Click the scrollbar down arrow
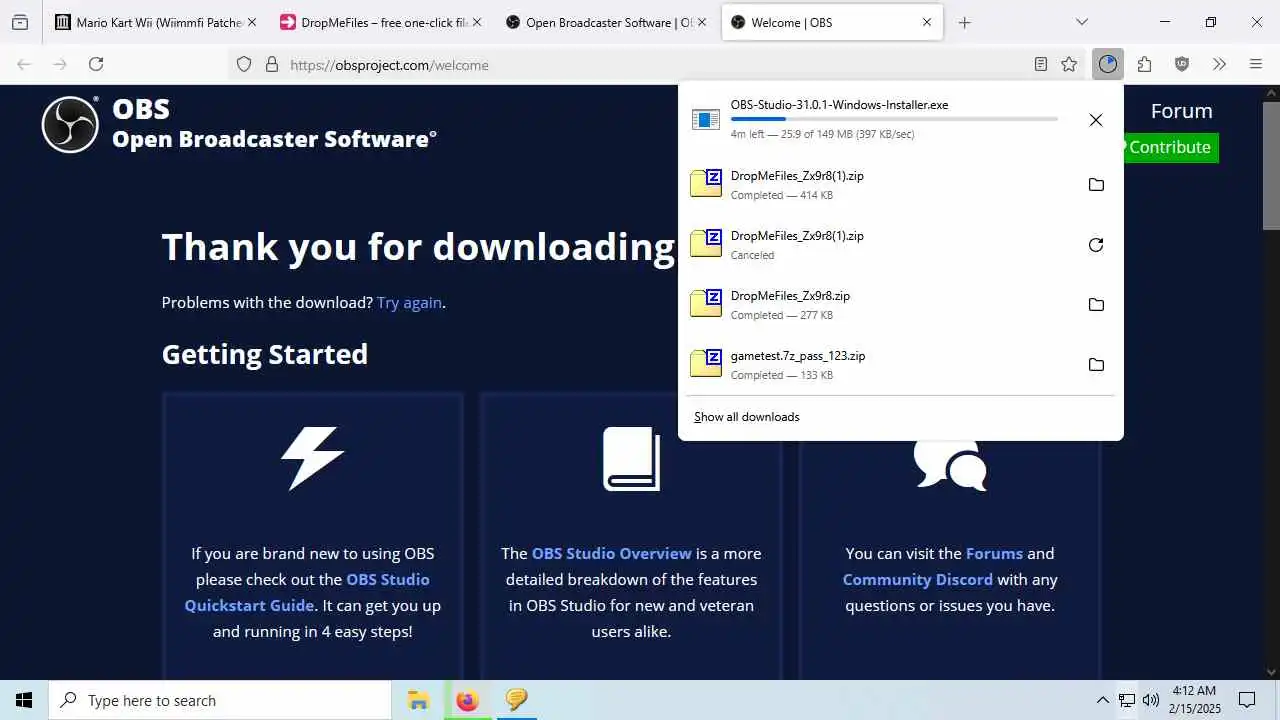This screenshot has height=720, width=1280. [x=1271, y=671]
